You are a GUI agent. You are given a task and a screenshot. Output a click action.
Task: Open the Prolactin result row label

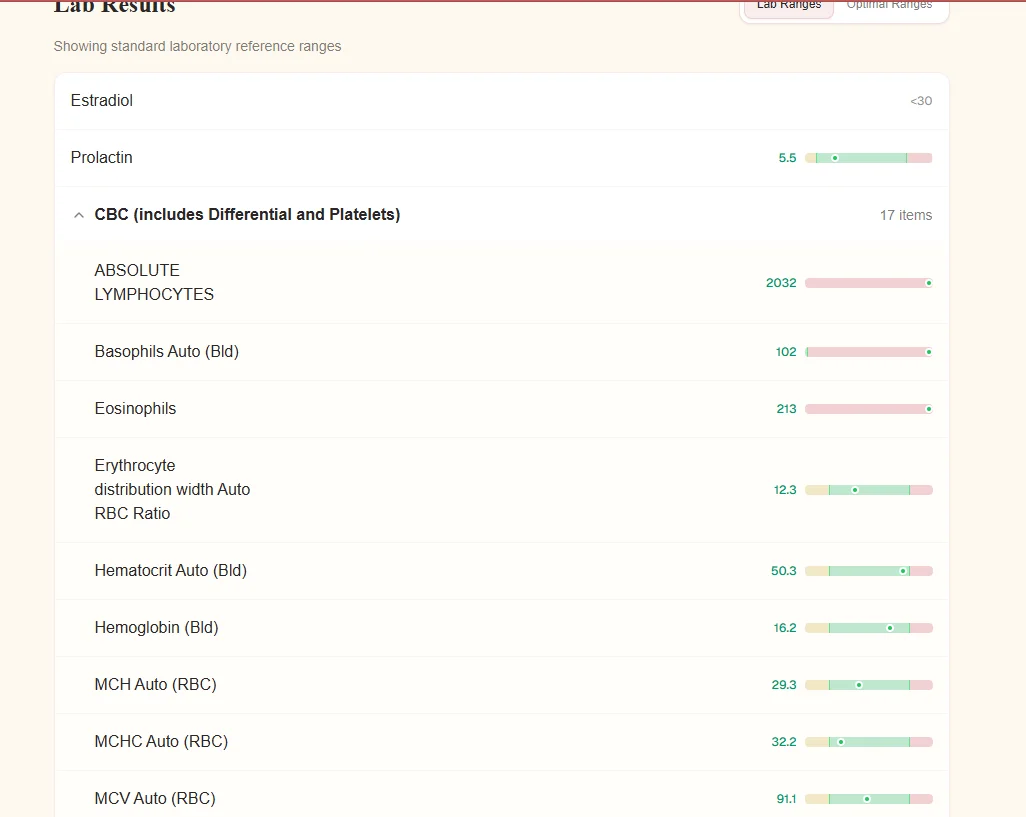(101, 158)
